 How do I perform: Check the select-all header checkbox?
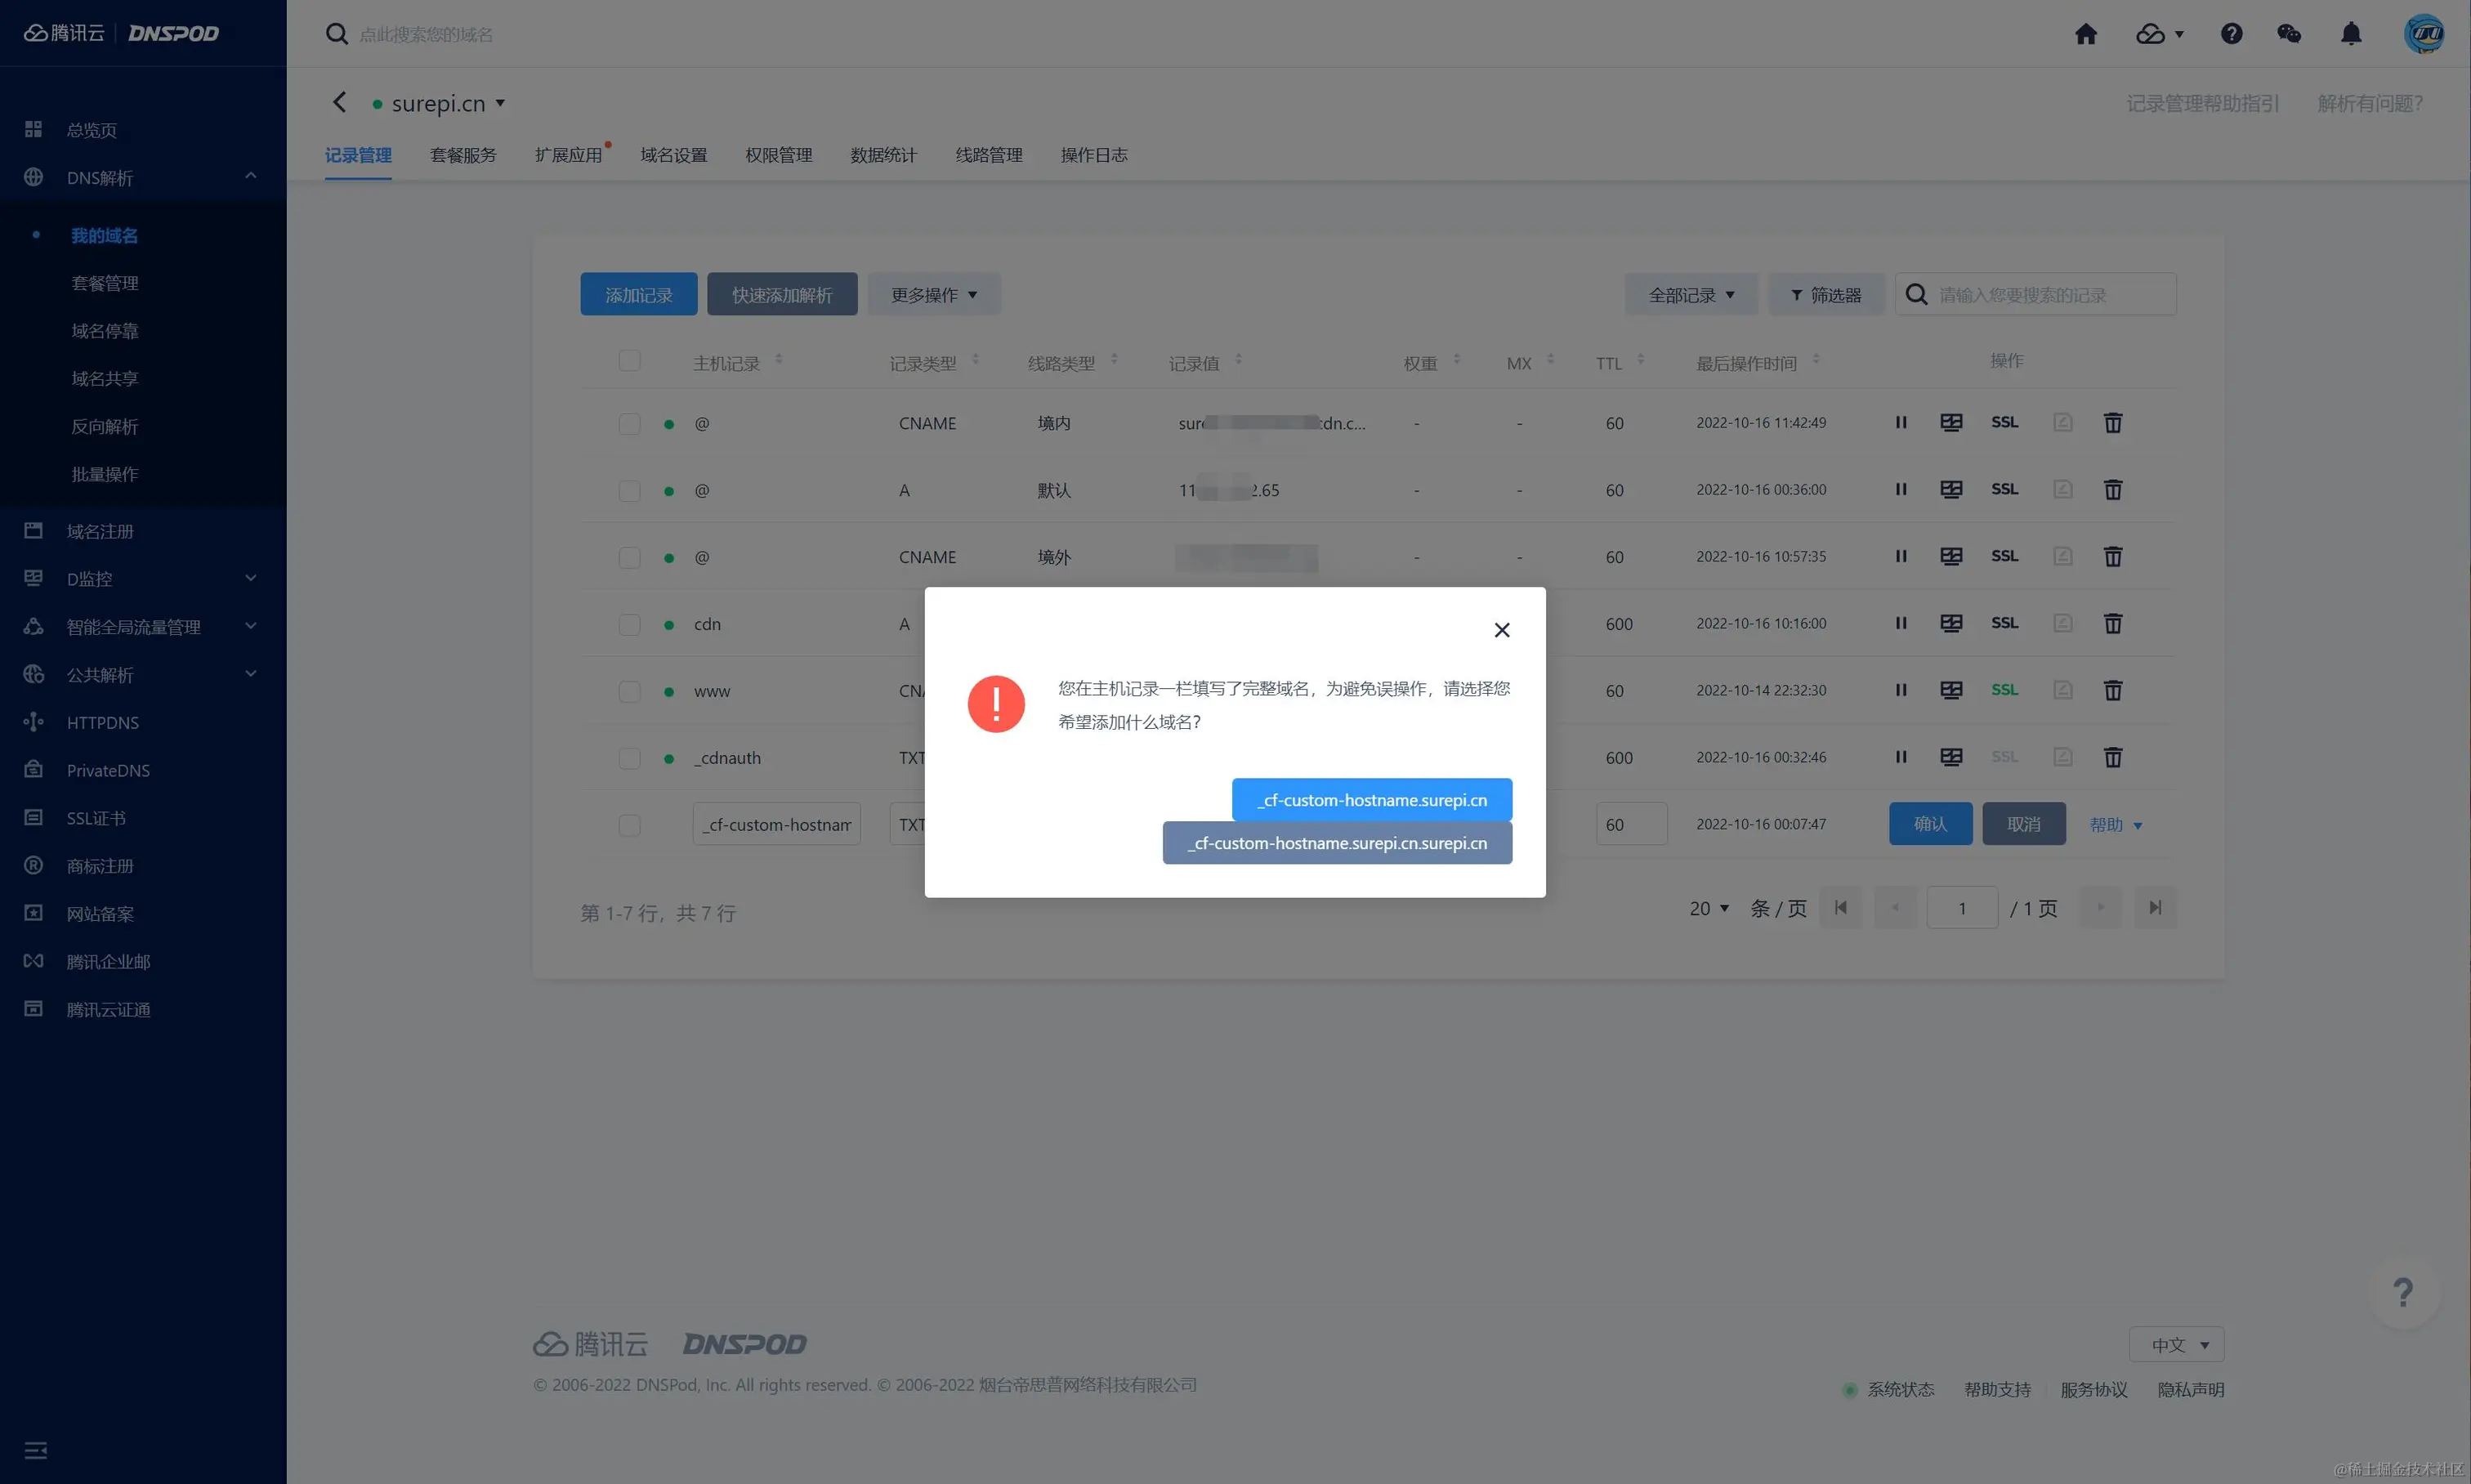click(629, 361)
